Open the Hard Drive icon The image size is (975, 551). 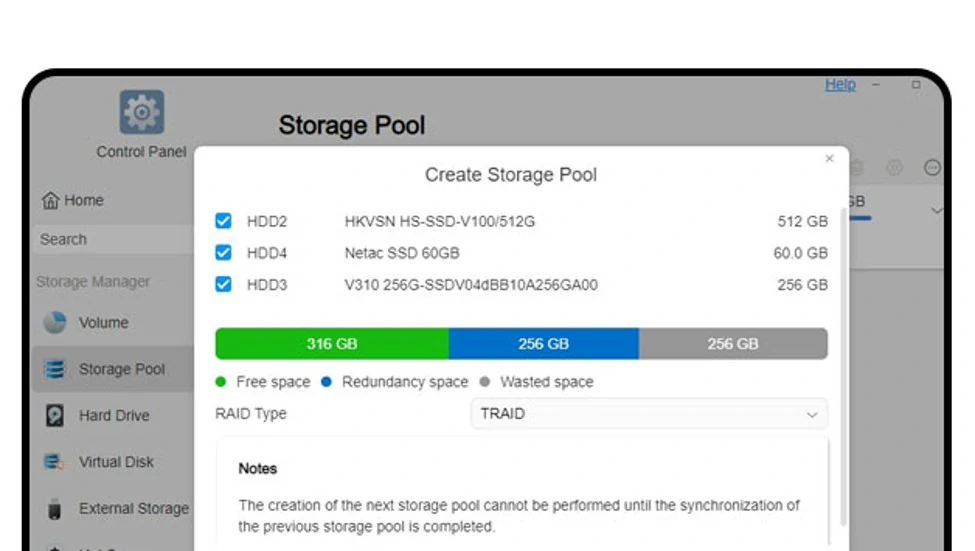(55, 415)
